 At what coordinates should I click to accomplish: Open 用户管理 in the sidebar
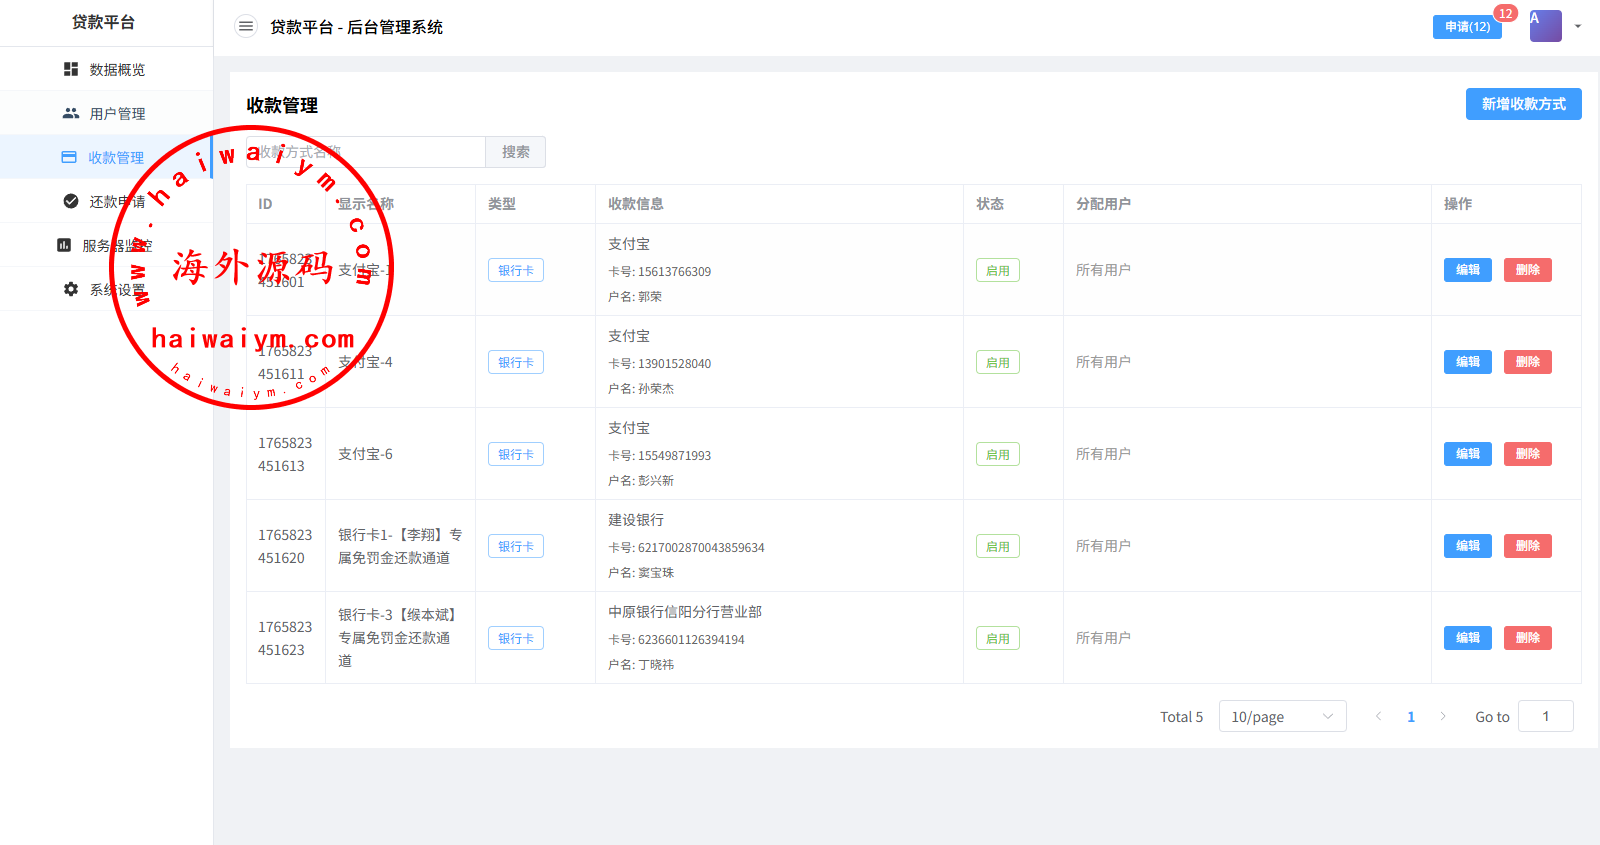tap(117, 114)
